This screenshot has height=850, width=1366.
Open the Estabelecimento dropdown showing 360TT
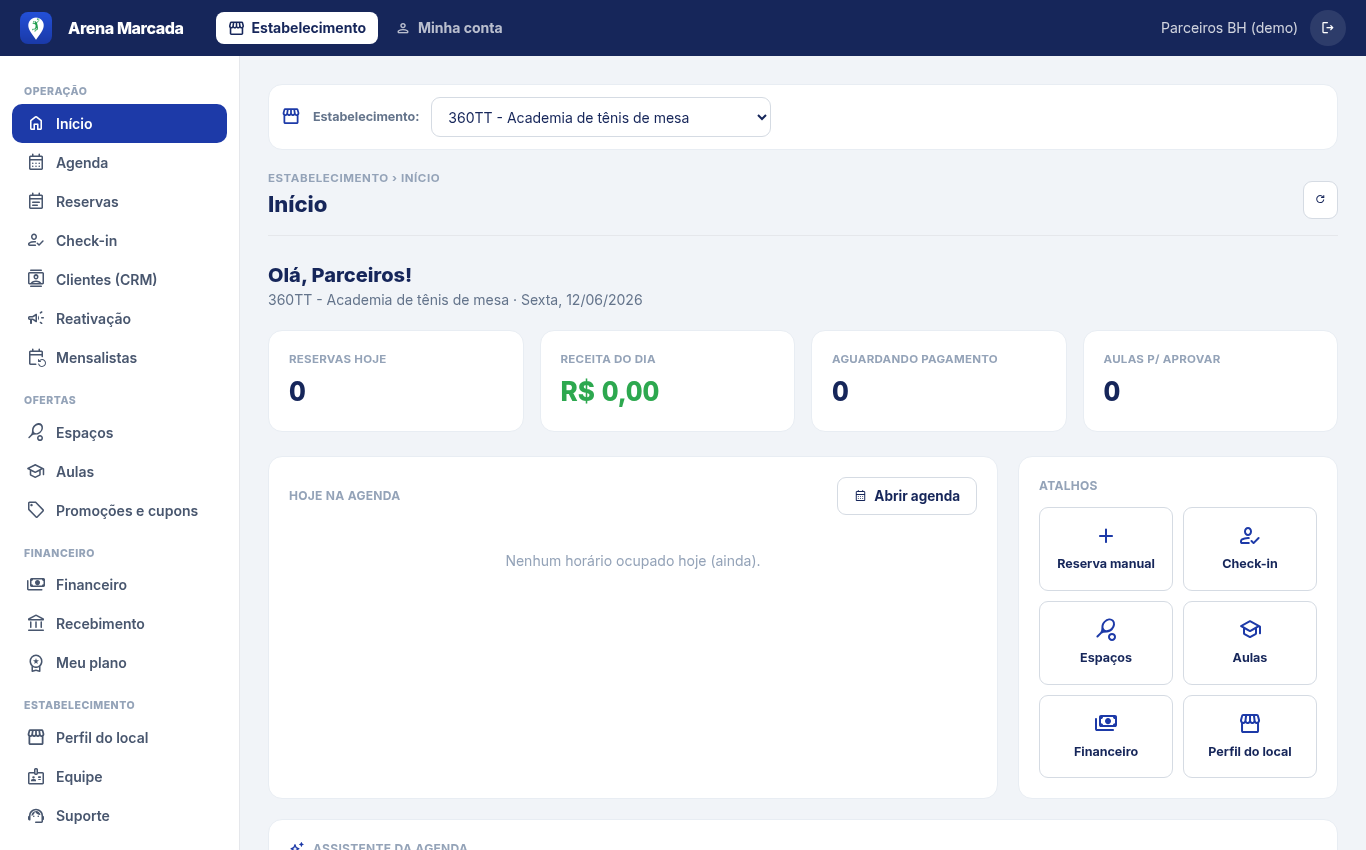tap(601, 117)
